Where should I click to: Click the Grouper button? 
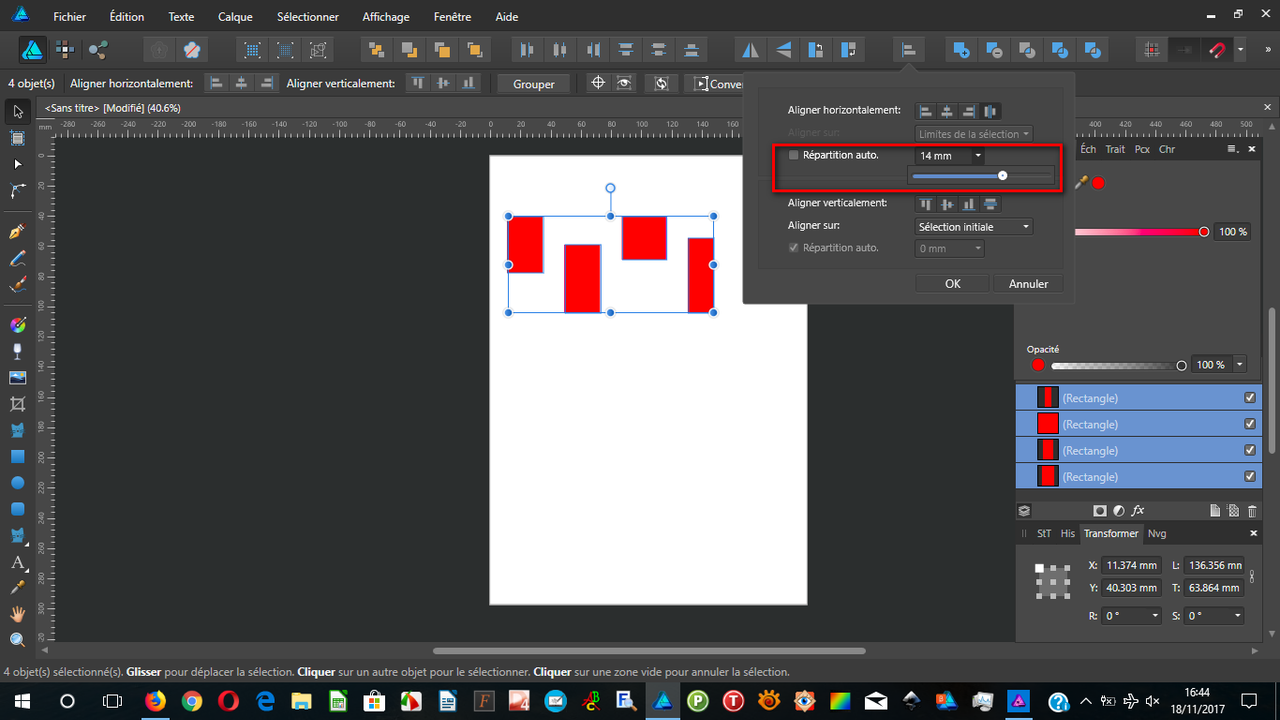coord(534,84)
